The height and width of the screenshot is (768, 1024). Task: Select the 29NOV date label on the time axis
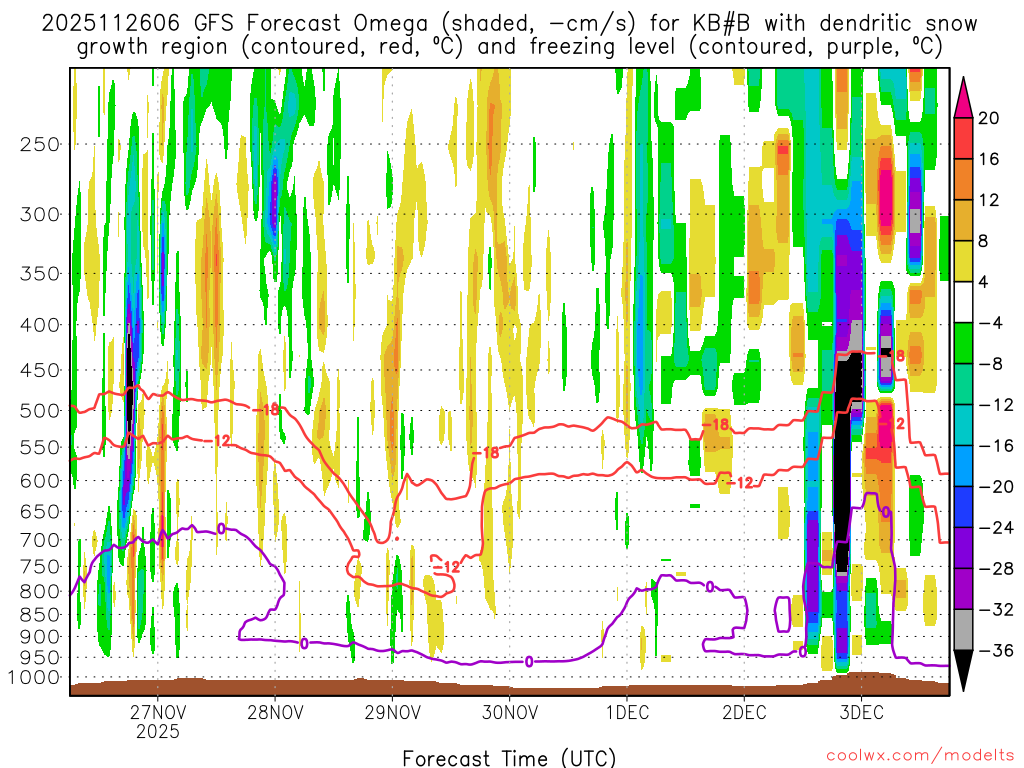[x=392, y=712]
